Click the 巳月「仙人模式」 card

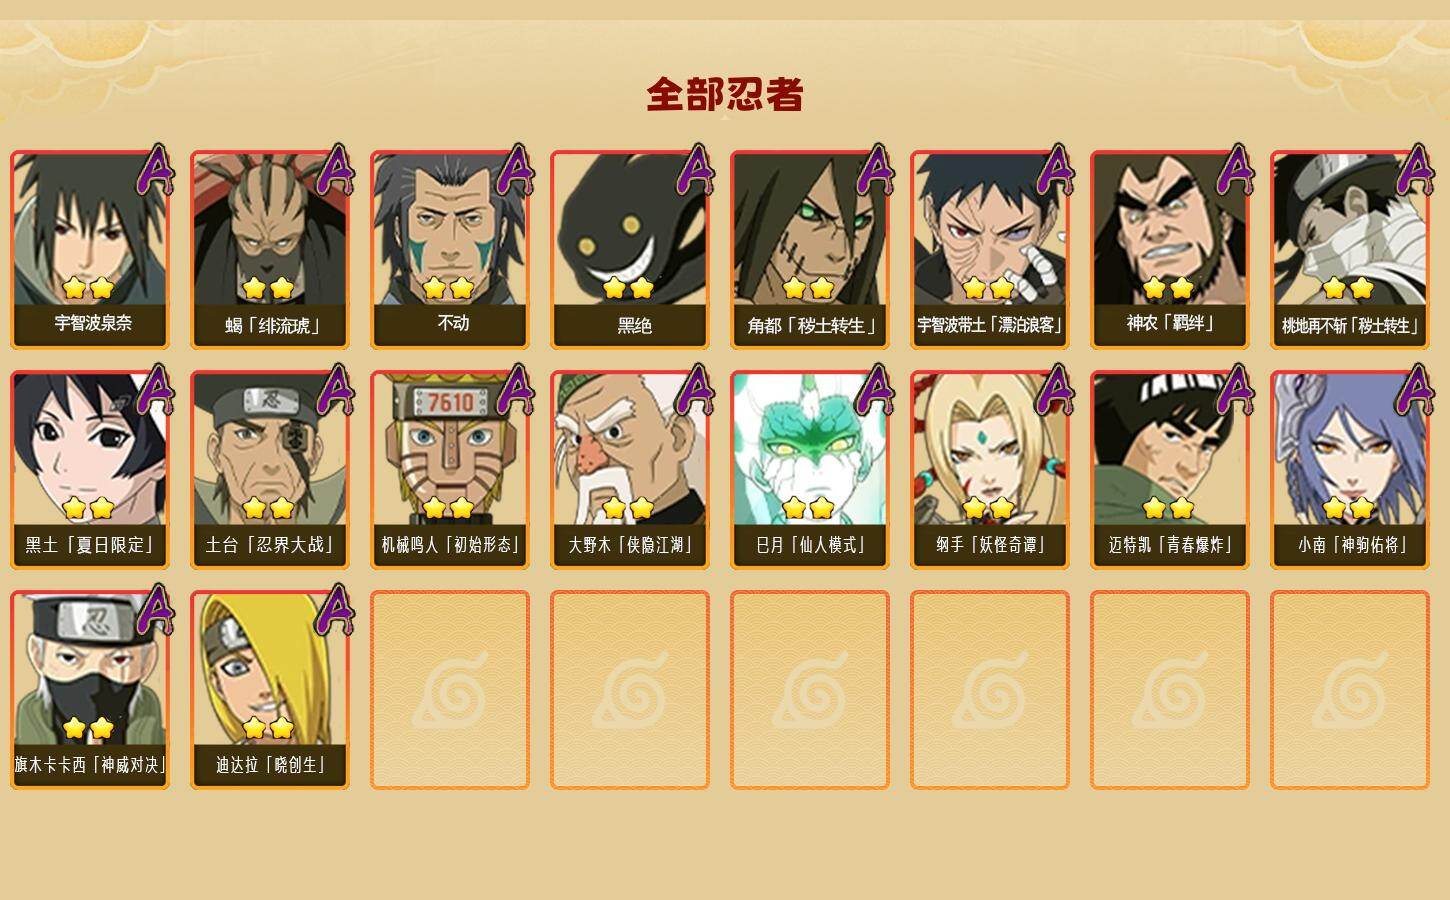(x=810, y=470)
